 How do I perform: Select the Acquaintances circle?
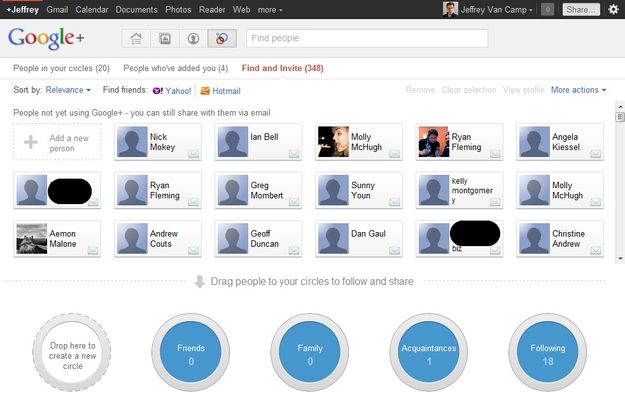[x=428, y=352]
